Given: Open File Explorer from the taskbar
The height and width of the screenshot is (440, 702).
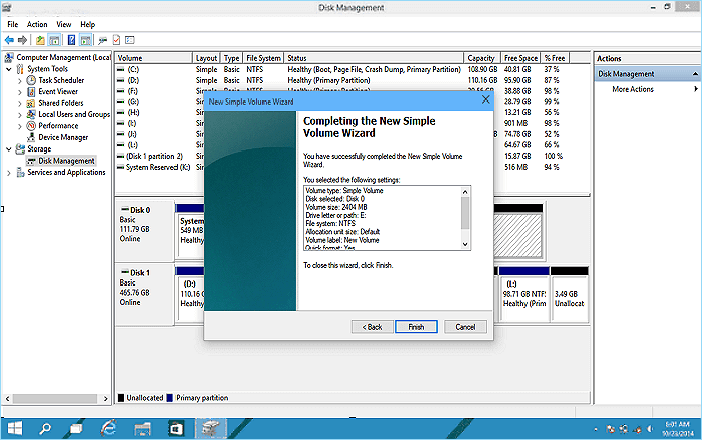Looking at the screenshot, I should [142, 428].
